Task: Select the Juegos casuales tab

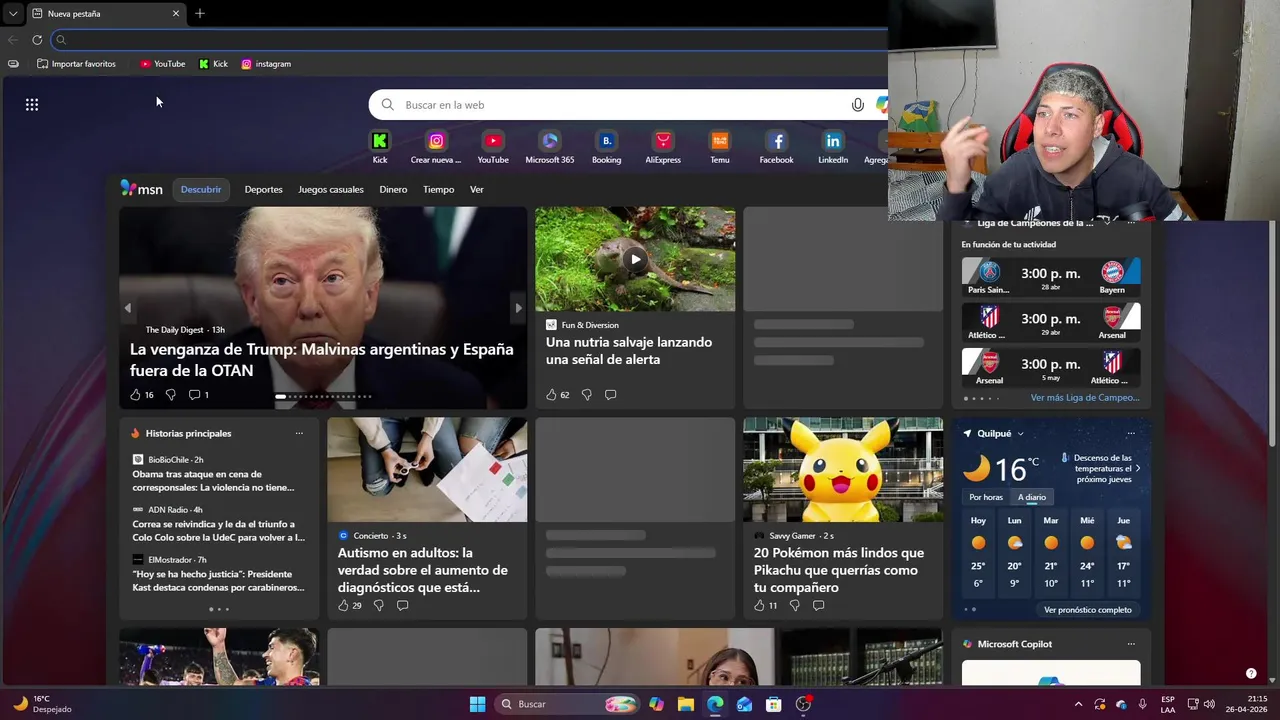Action: (x=331, y=189)
